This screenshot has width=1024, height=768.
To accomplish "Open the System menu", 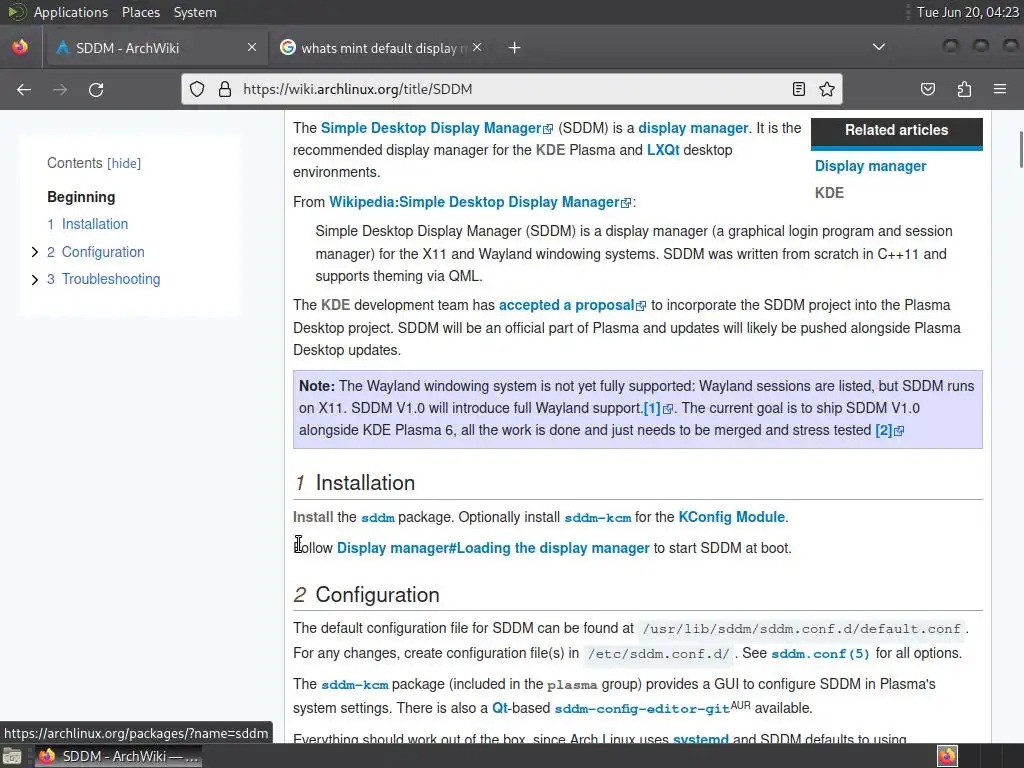I will click(x=195, y=12).
